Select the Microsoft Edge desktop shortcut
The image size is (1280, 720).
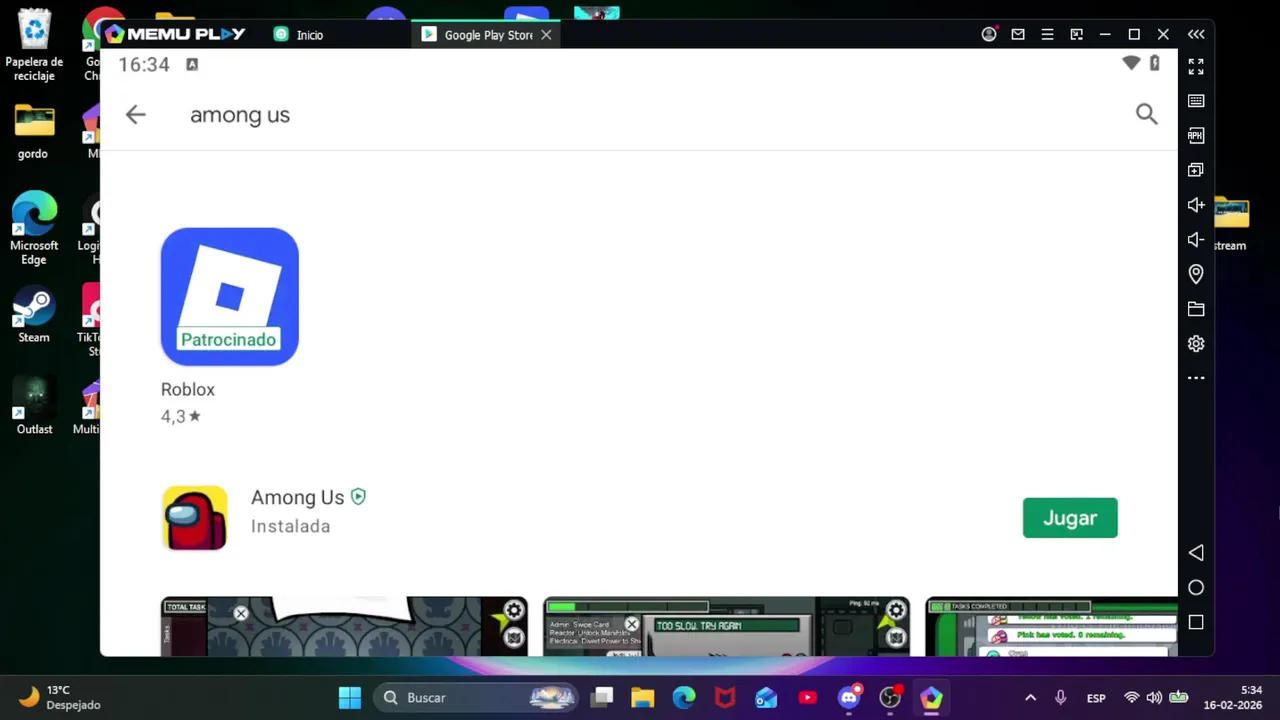(x=34, y=228)
